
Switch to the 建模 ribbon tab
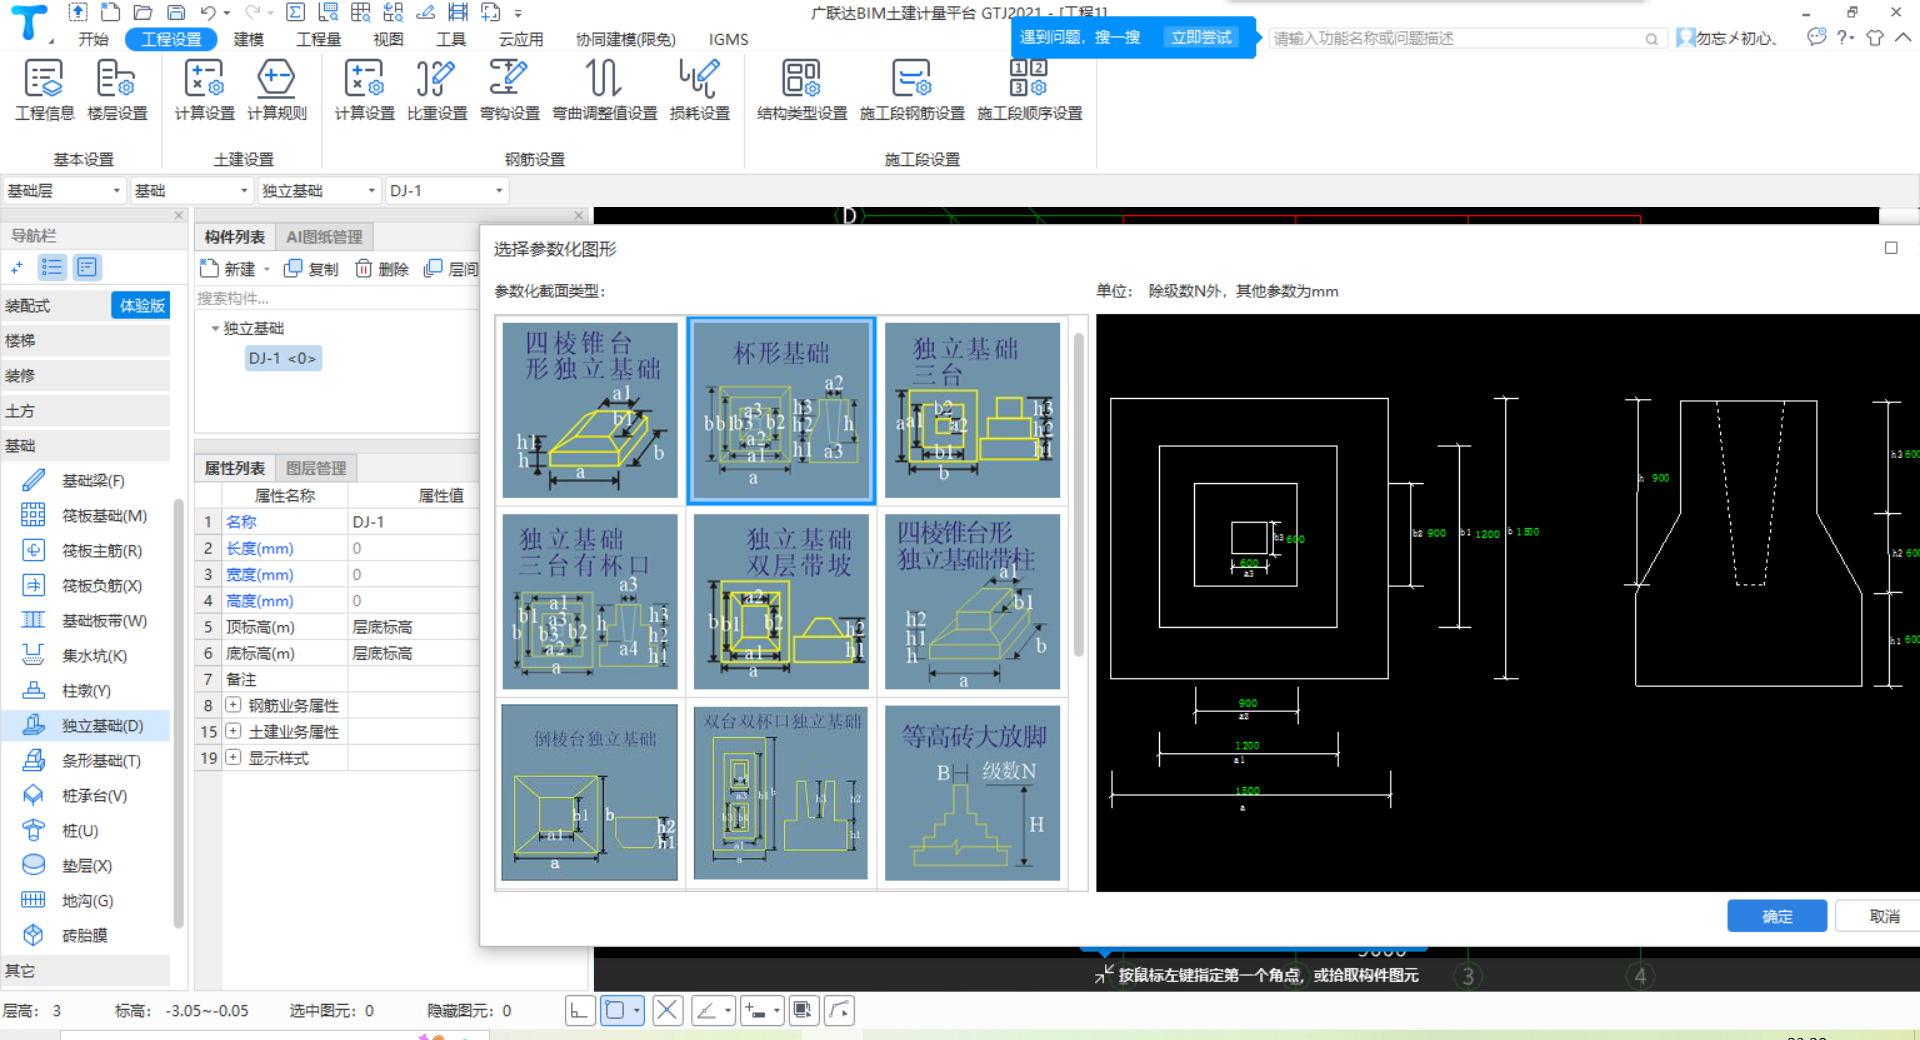pos(248,39)
